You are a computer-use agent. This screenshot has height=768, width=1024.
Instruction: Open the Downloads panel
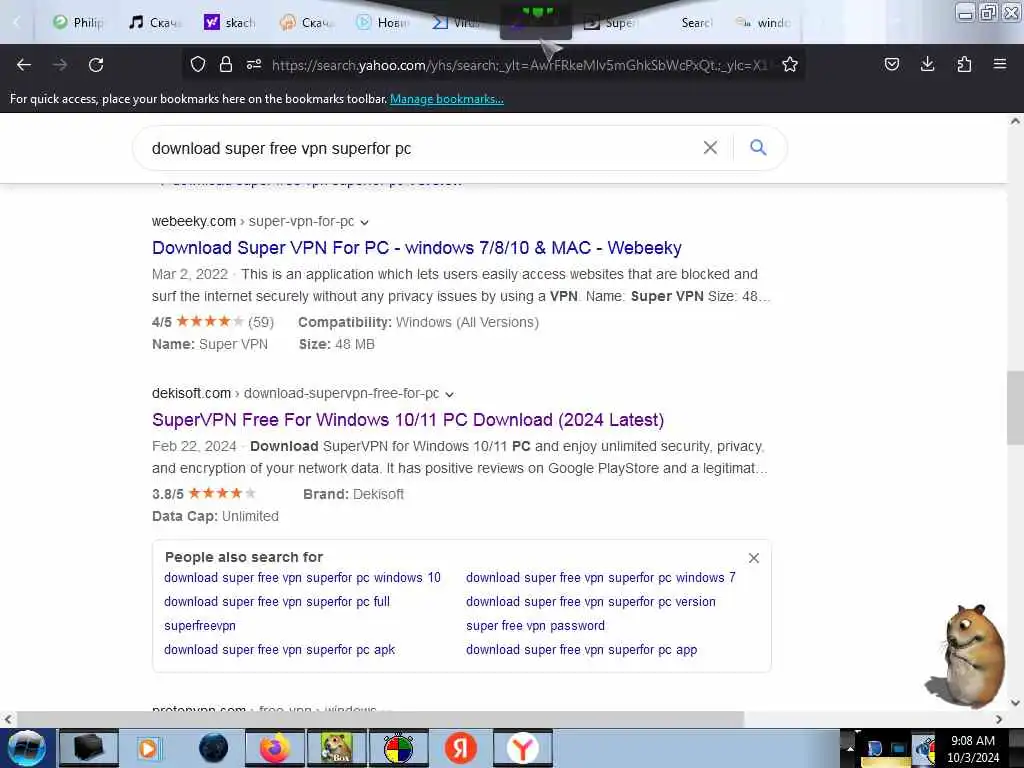[x=927, y=64]
